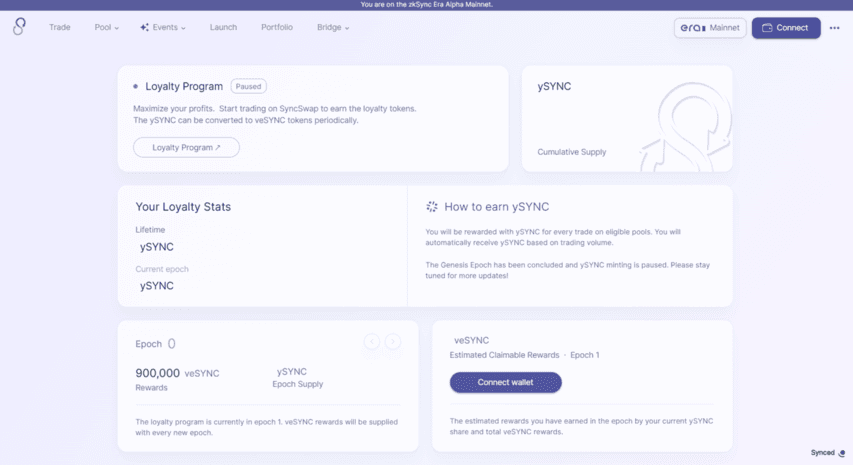Click the veSYNC card heading
The width and height of the screenshot is (853, 465).
pos(471,340)
